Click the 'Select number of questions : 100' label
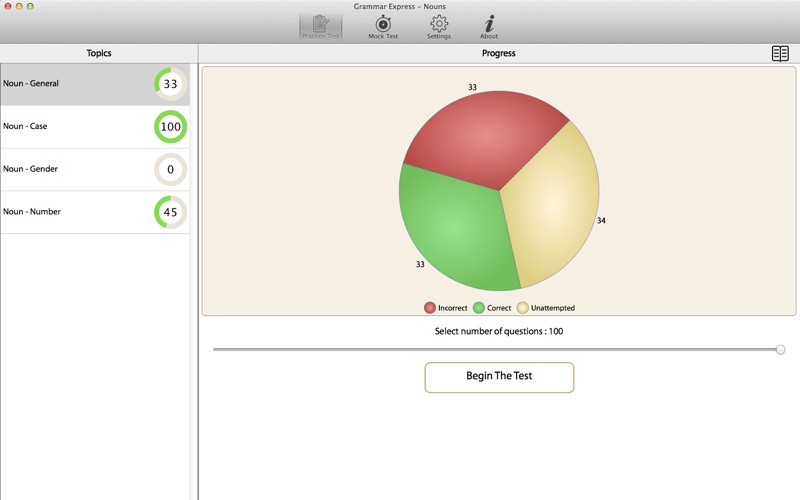The width and height of the screenshot is (800, 500). click(498, 331)
